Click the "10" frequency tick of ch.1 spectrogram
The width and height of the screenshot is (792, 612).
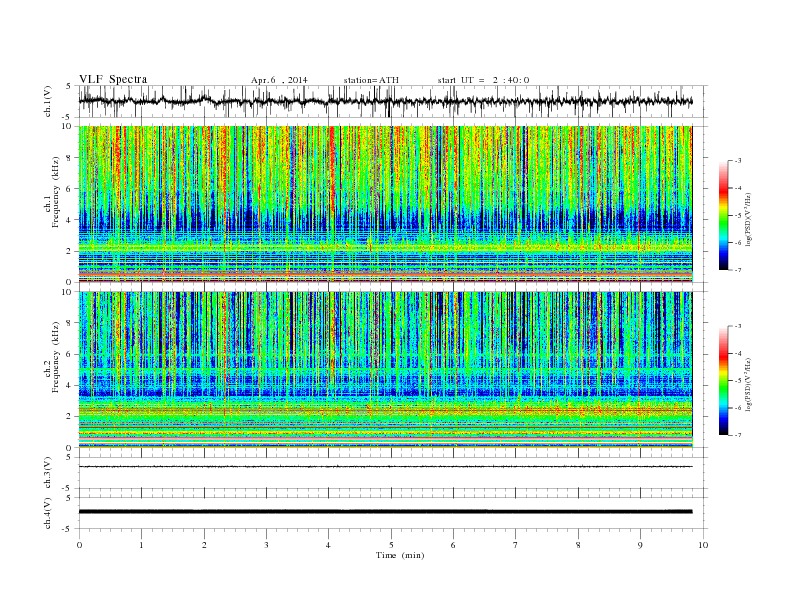pos(67,126)
